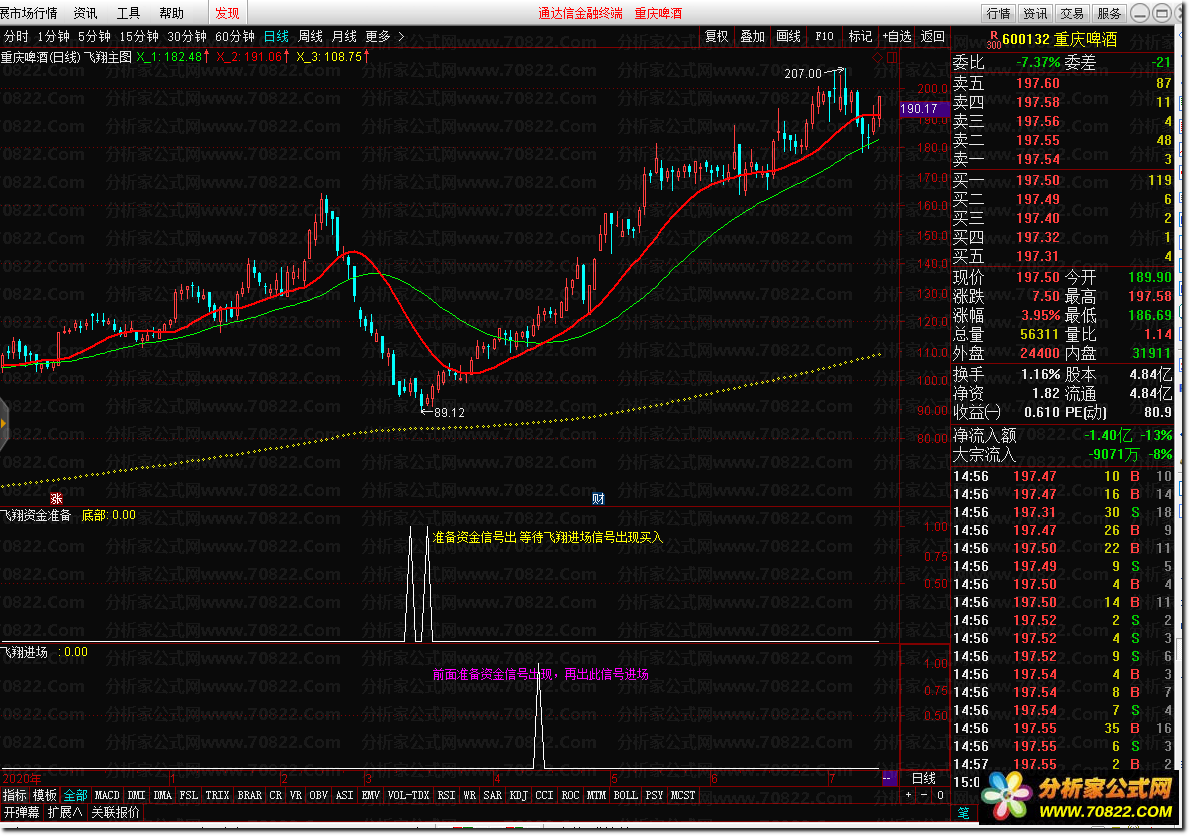
Task: Click the 交易 trade button
Action: pos(1072,13)
